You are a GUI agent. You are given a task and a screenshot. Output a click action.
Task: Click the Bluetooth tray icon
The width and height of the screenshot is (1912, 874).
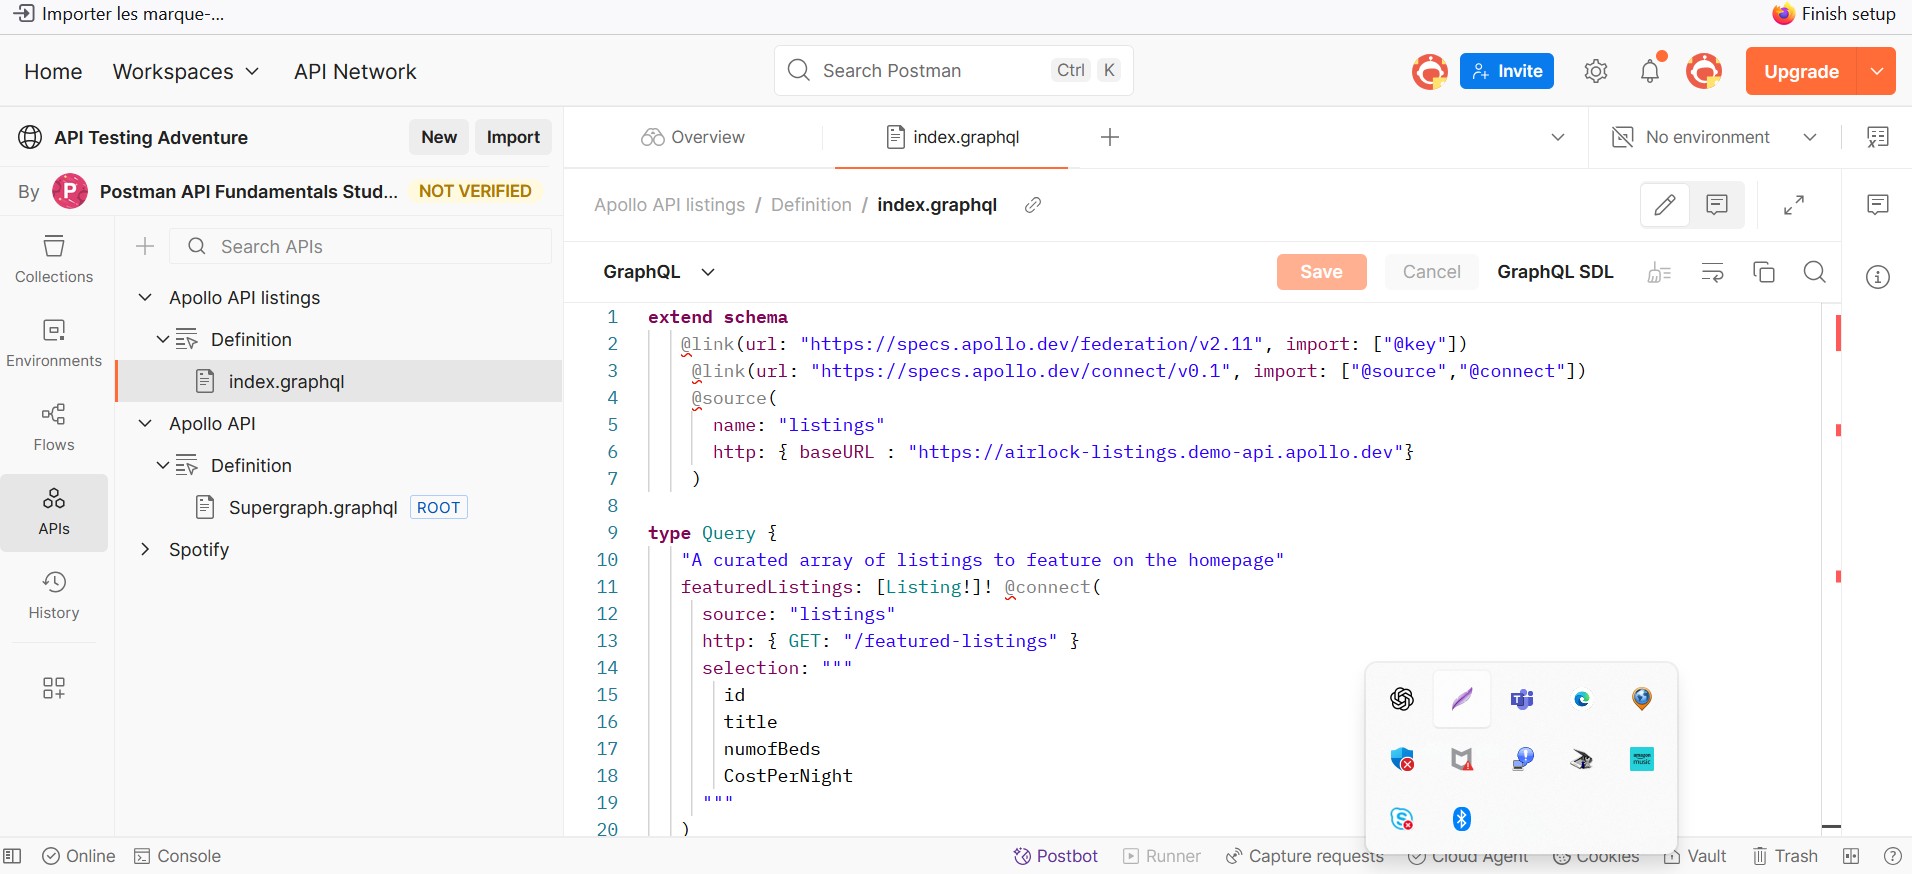[x=1462, y=819]
